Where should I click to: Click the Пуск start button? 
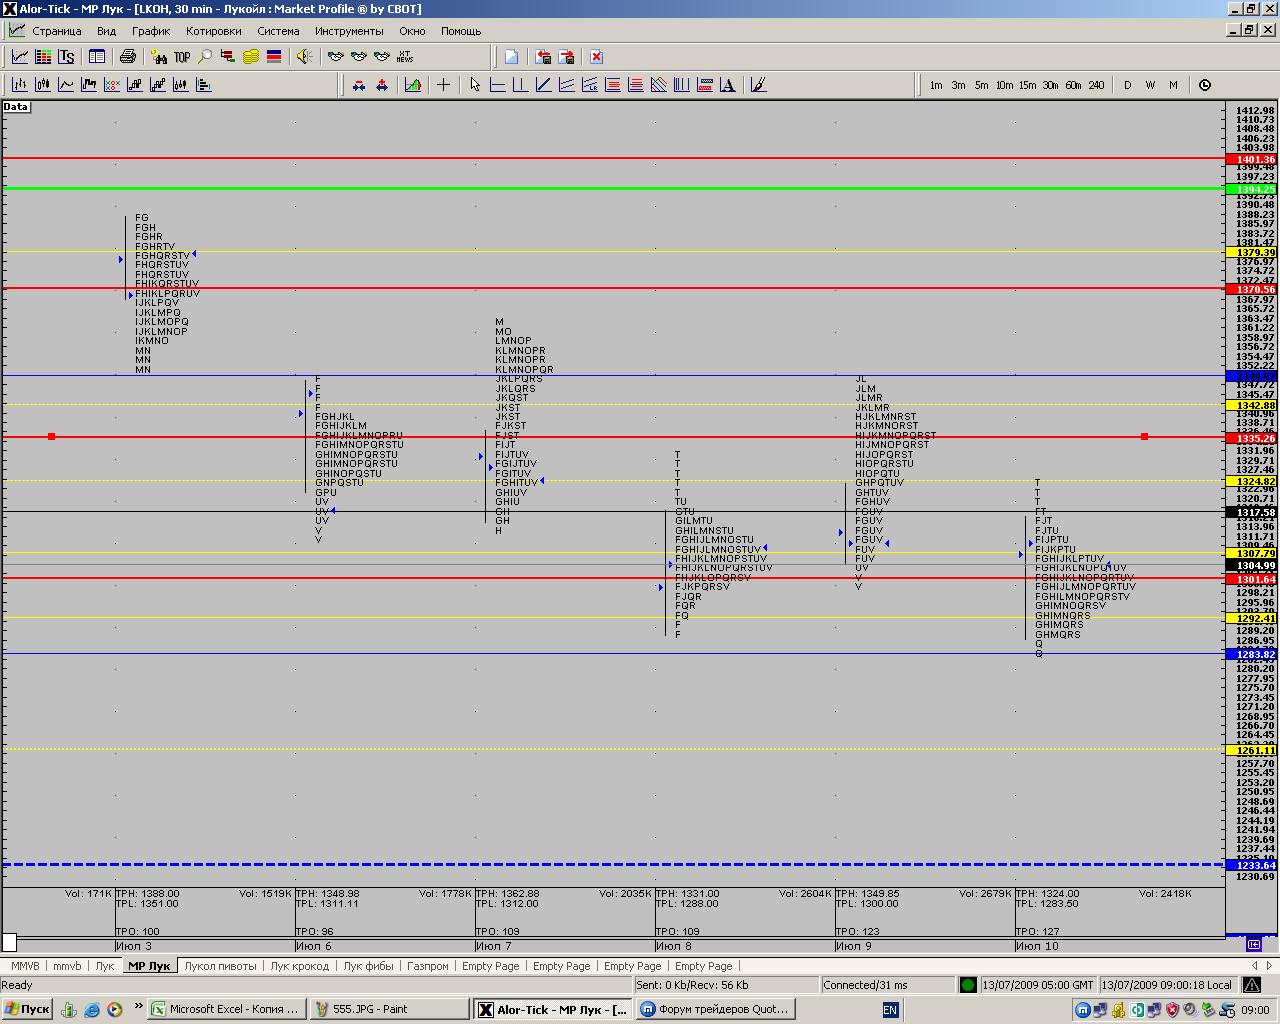(27, 1009)
